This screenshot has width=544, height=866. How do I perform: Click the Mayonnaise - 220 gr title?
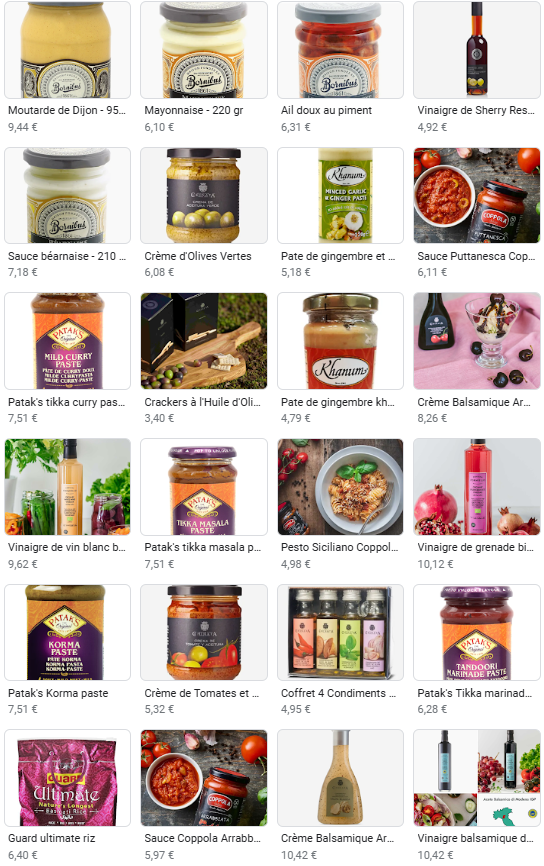193,110
